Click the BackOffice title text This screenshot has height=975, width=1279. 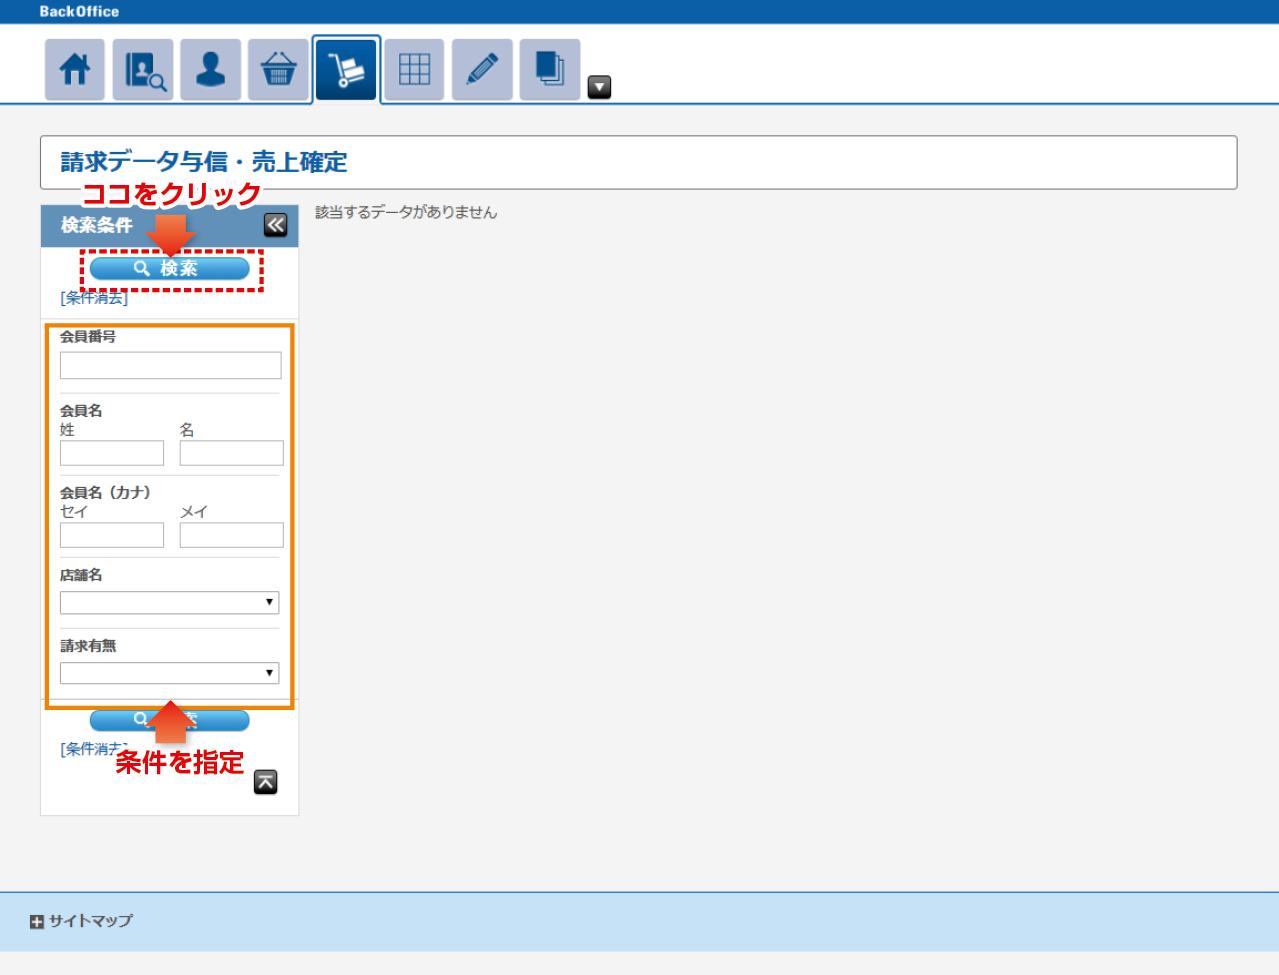coord(79,11)
